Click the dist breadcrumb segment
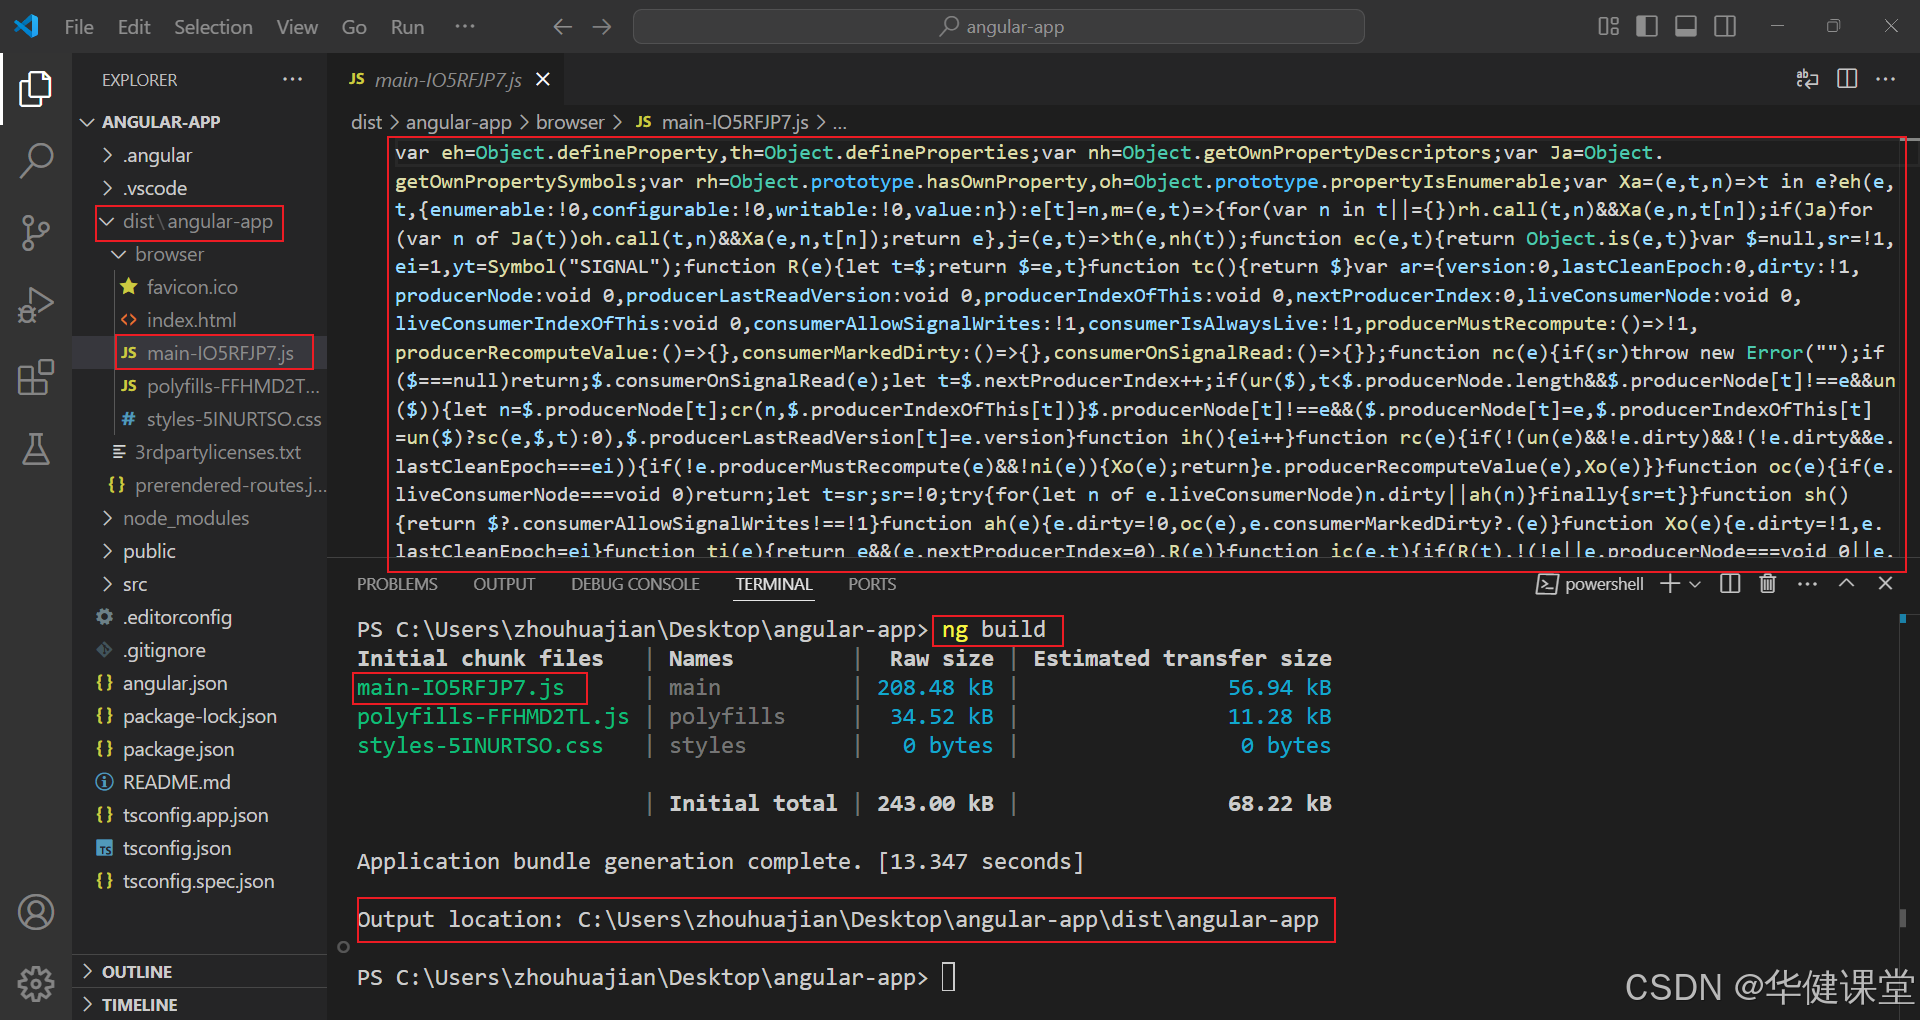Image resolution: width=1920 pixels, height=1020 pixels. point(366,122)
